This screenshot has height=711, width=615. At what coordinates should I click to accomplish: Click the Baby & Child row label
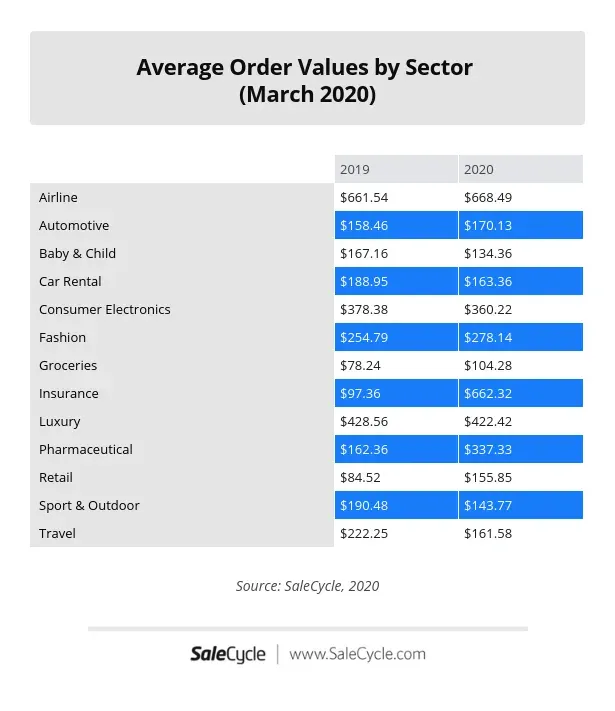coord(78,253)
